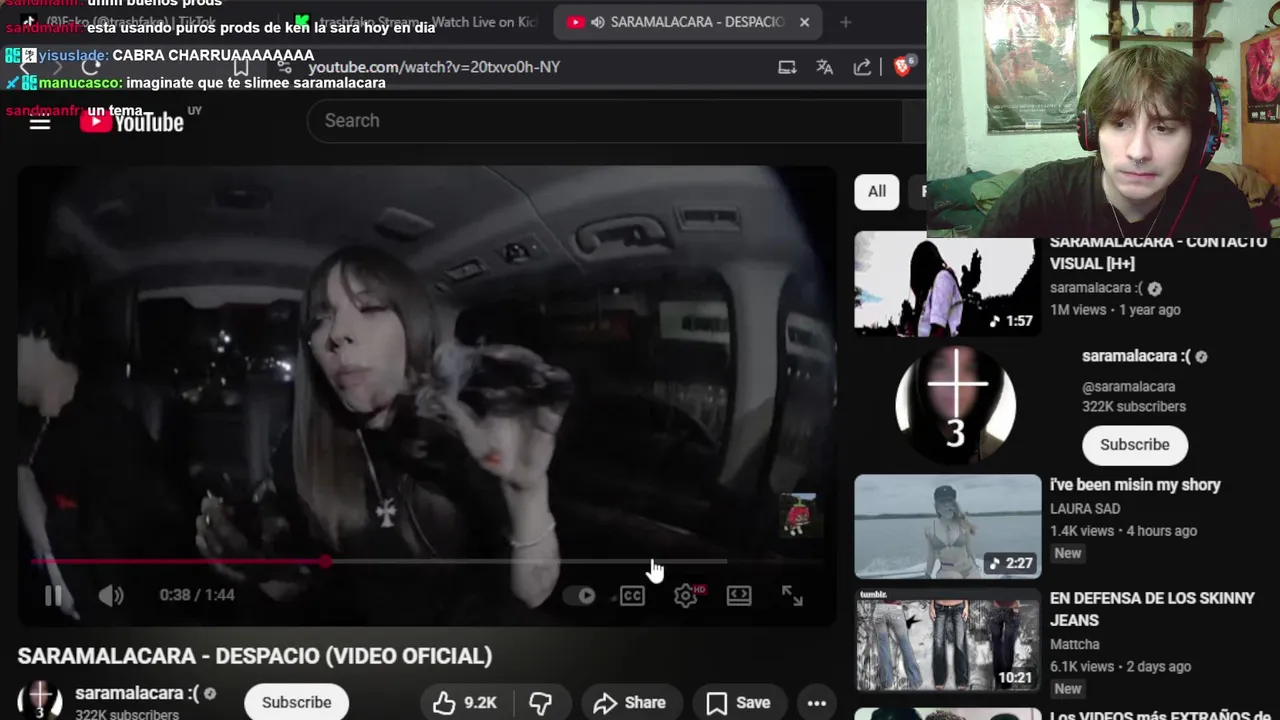
Task: Open the Share dialog below the video
Action: click(630, 703)
